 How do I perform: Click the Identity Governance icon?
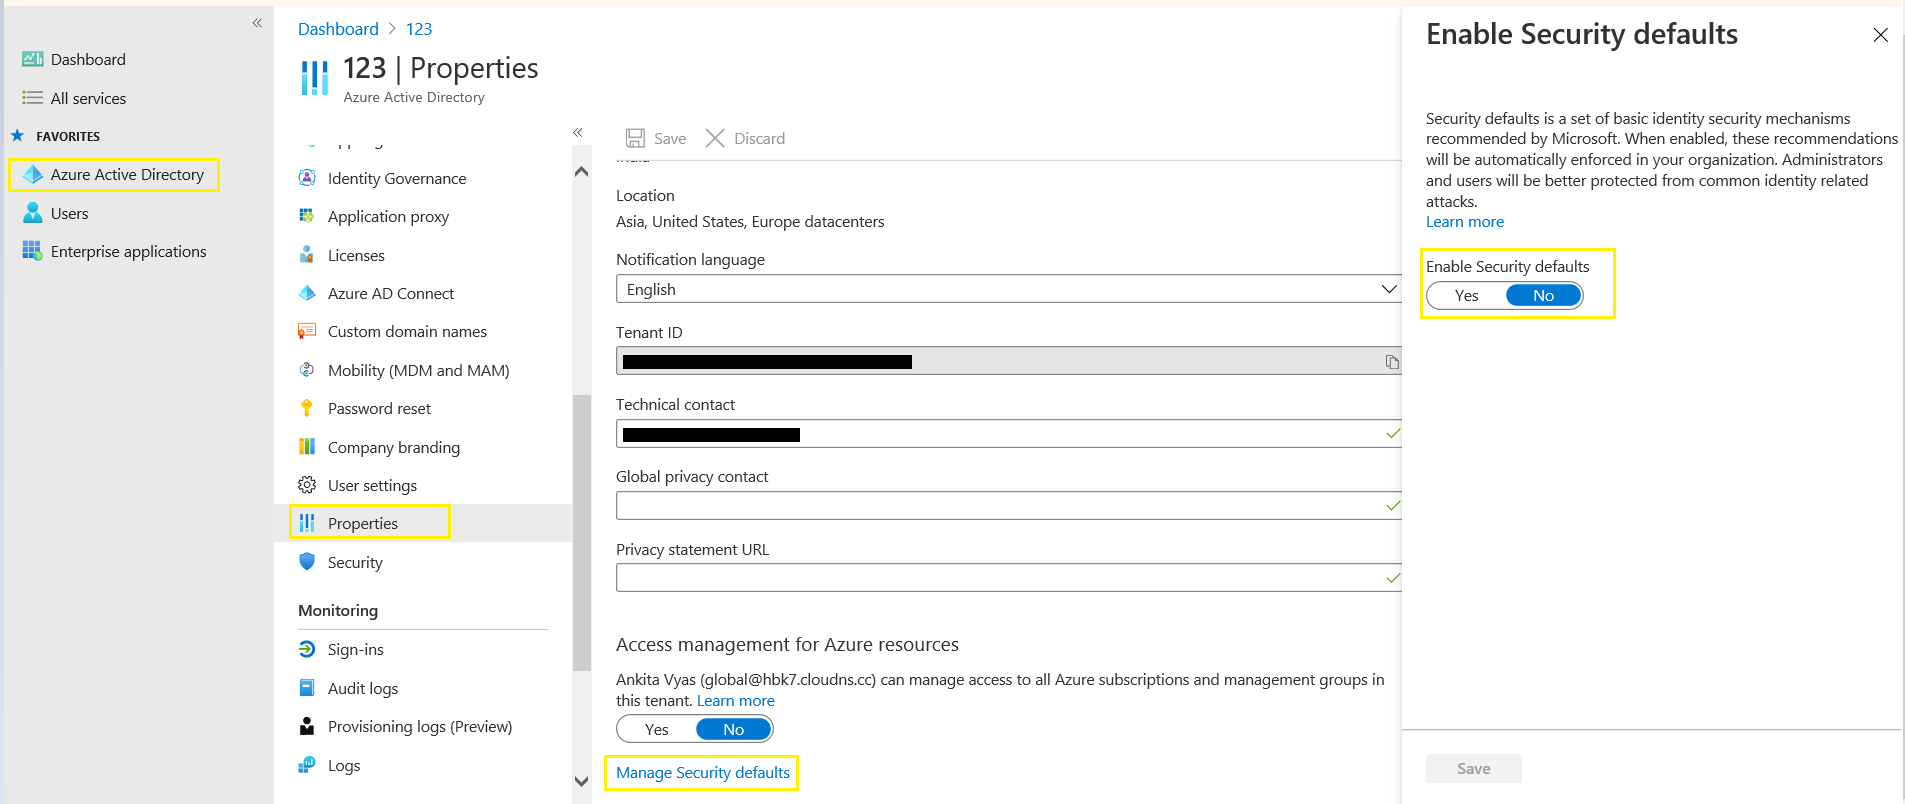(x=307, y=178)
